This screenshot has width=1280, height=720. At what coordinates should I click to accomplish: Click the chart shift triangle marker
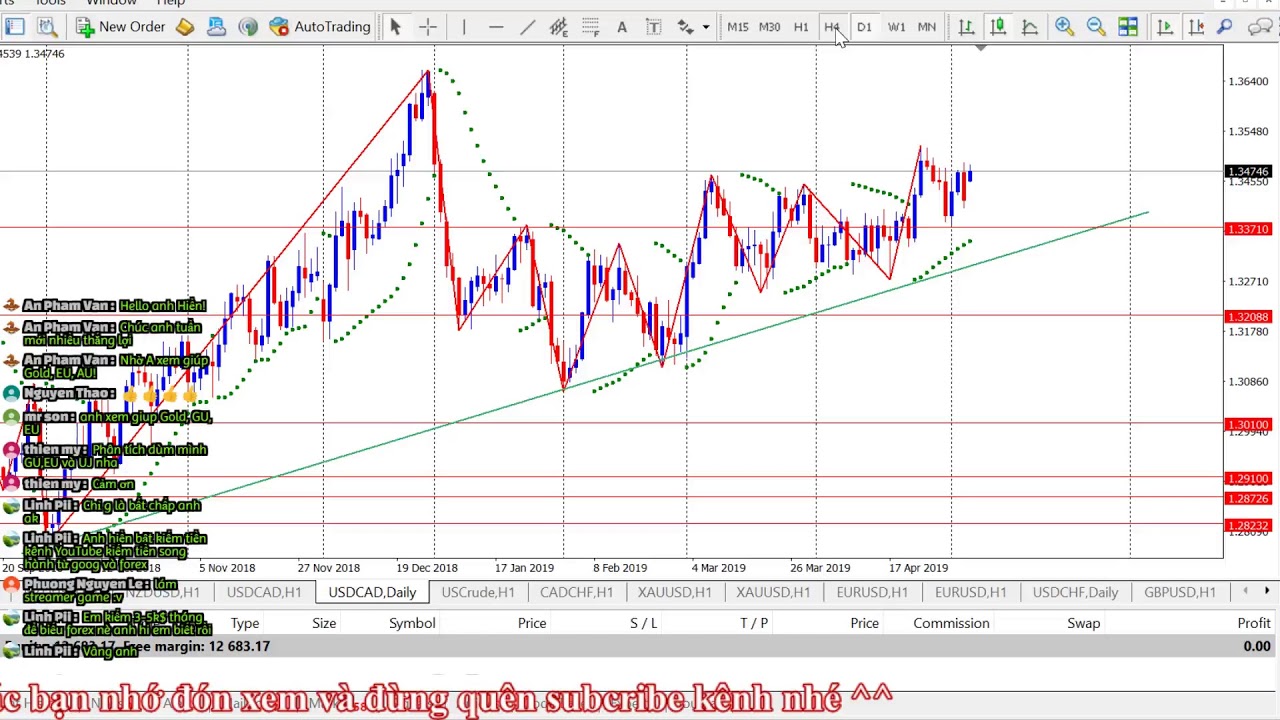[x=981, y=48]
